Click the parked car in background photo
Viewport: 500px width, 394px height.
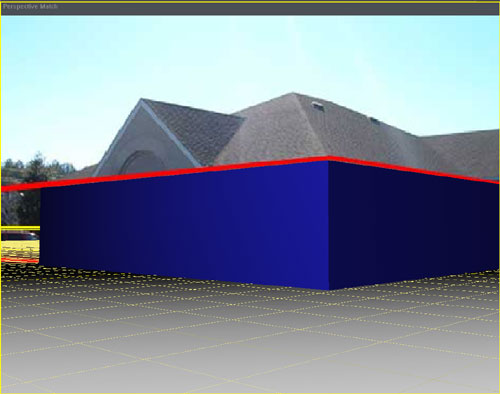pos(20,236)
